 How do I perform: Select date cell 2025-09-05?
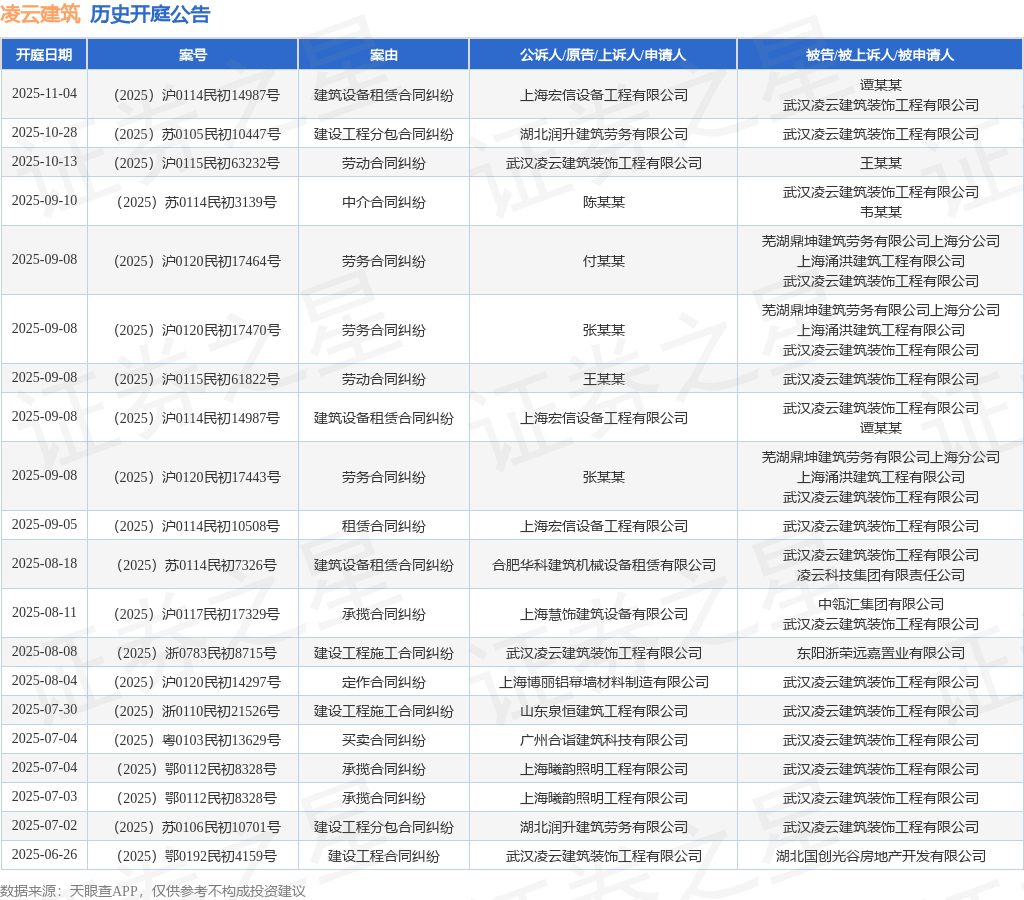(44, 524)
